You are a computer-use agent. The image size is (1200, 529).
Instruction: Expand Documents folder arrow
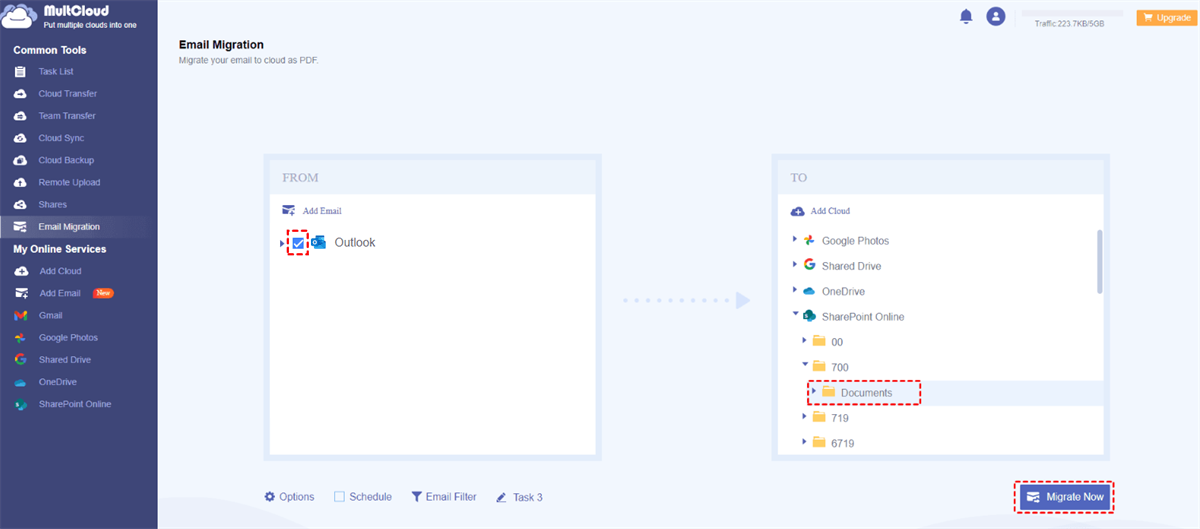814,391
